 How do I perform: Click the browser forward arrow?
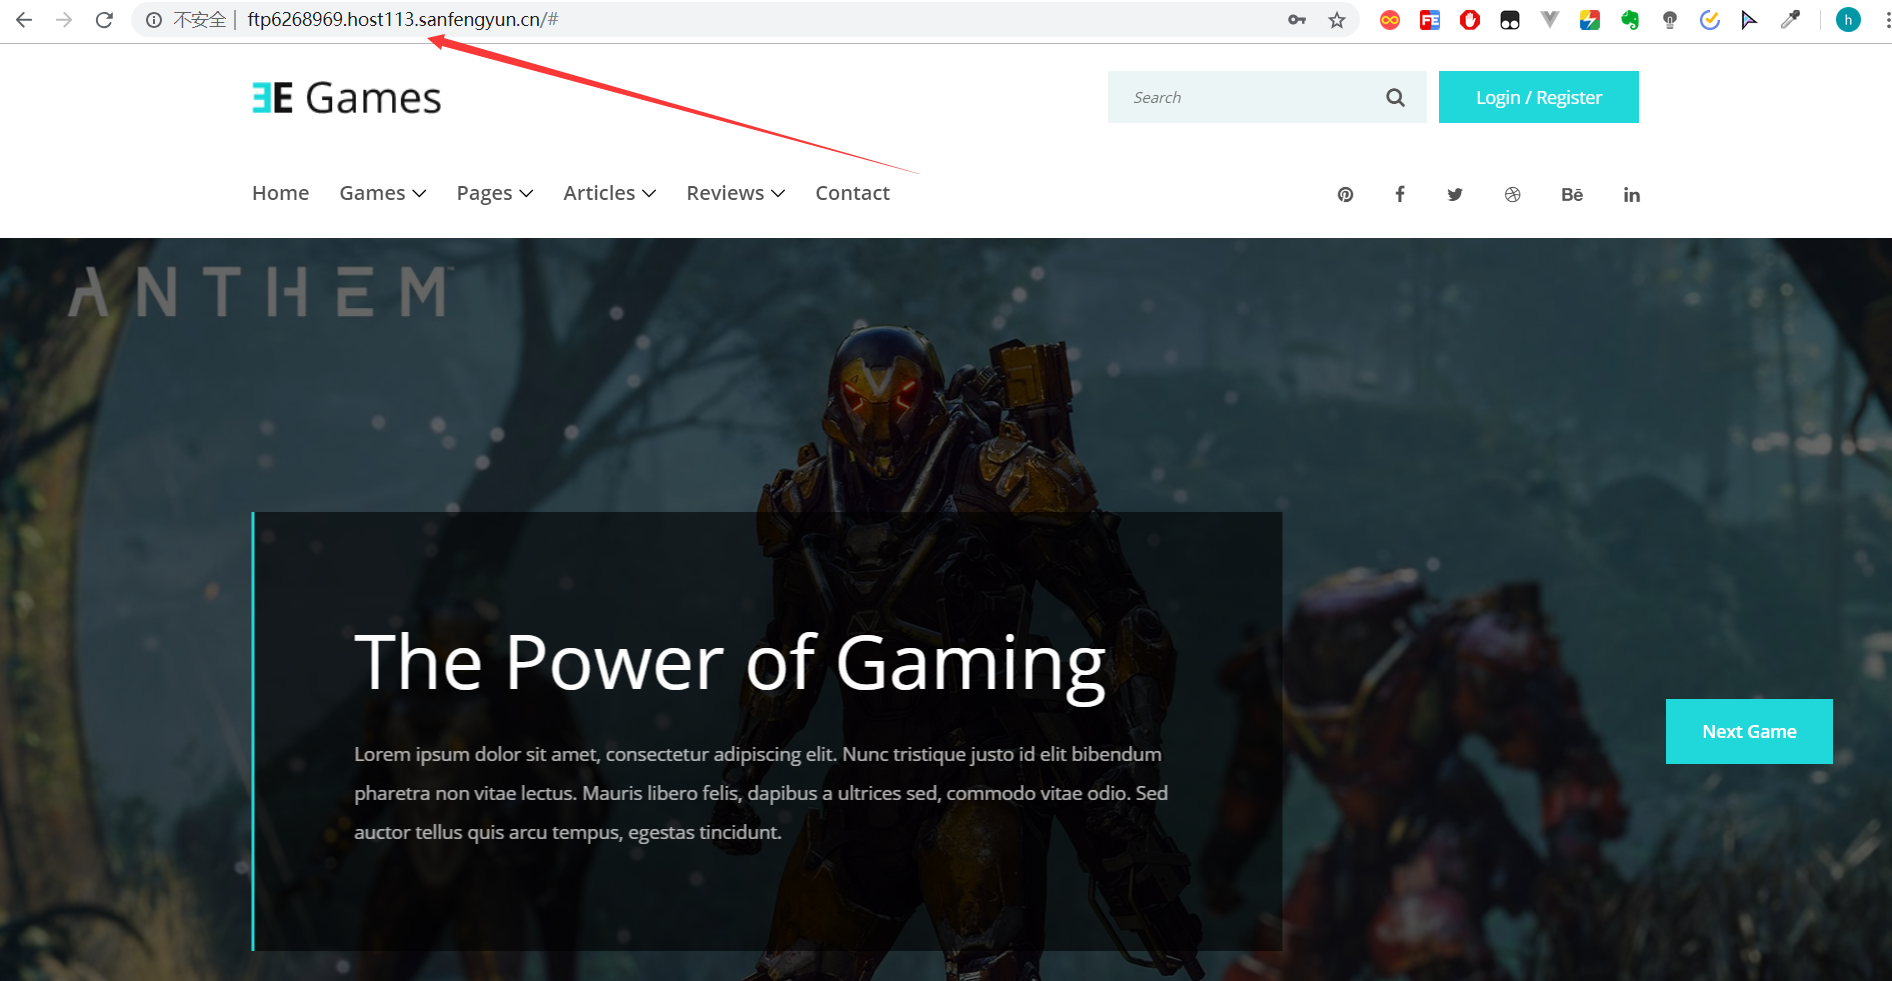[64, 20]
